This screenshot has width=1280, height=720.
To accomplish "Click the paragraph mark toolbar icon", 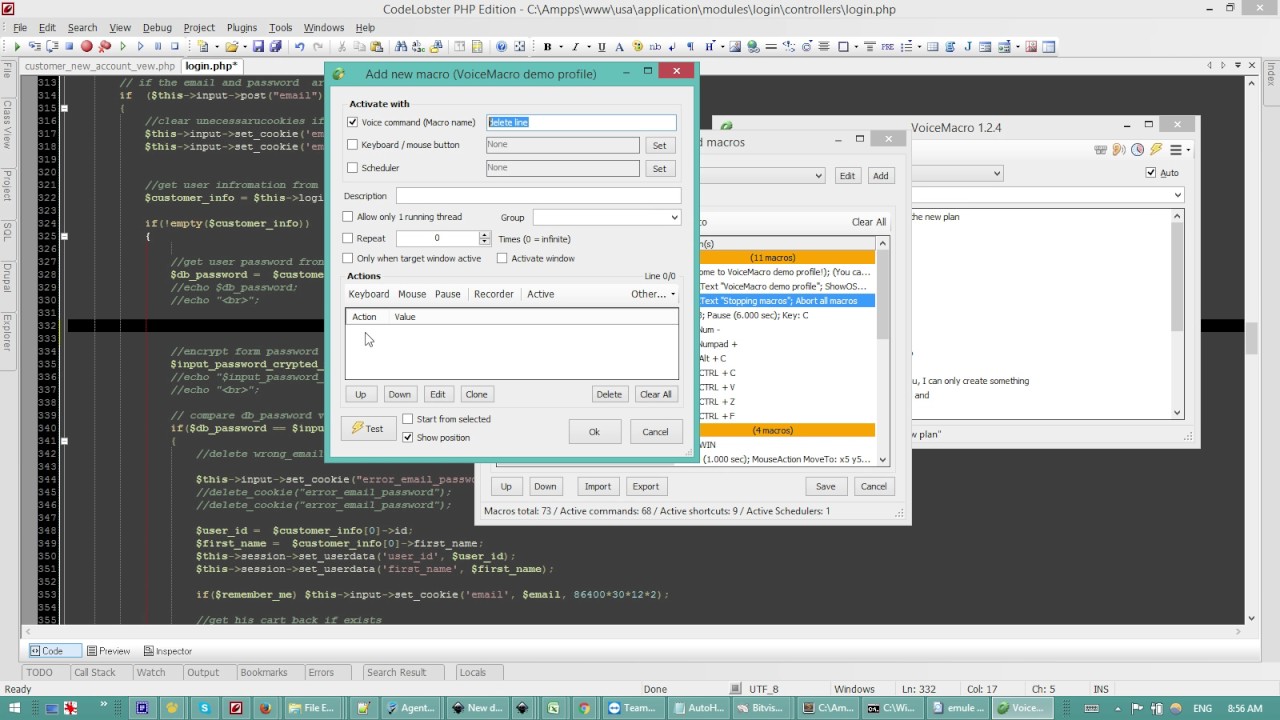I will tap(690, 46).
